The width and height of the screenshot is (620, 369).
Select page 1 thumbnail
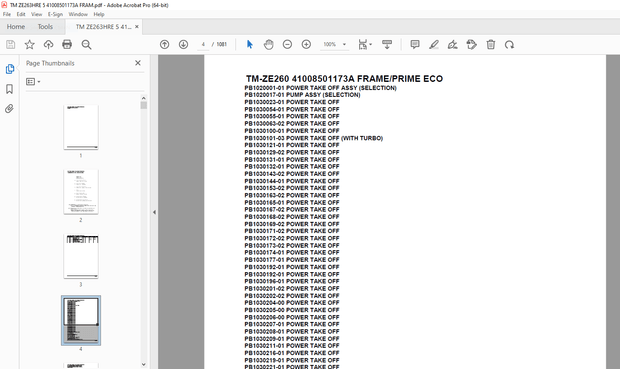click(81, 127)
